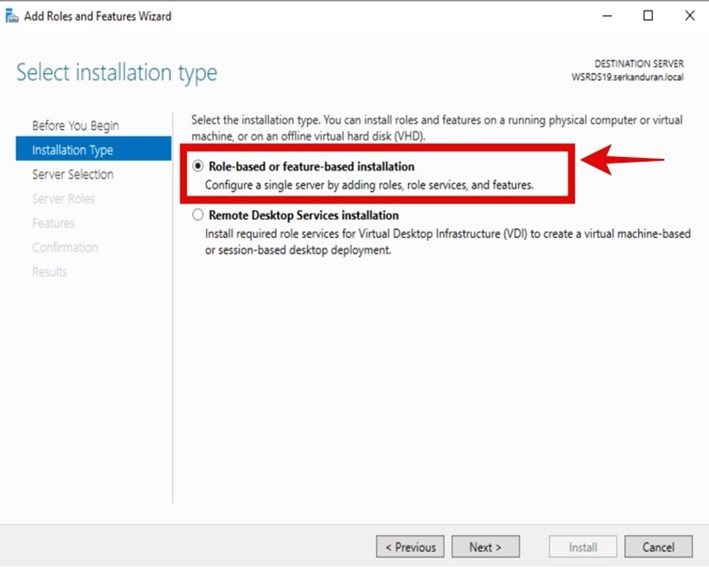The height and width of the screenshot is (567, 709).
Task: Close the Add Roles and Features Wizard
Action: point(690,16)
